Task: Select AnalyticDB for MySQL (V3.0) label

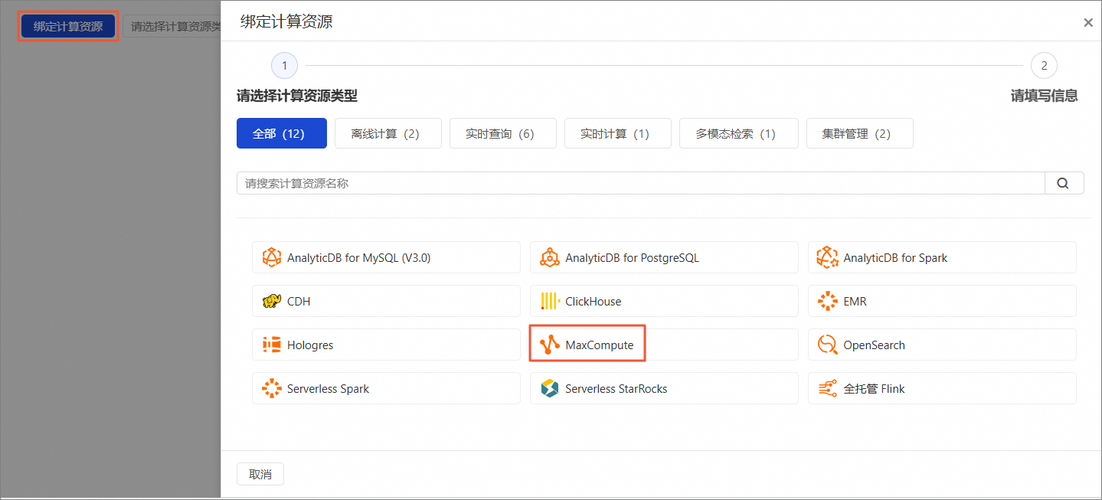Action: 359,258
